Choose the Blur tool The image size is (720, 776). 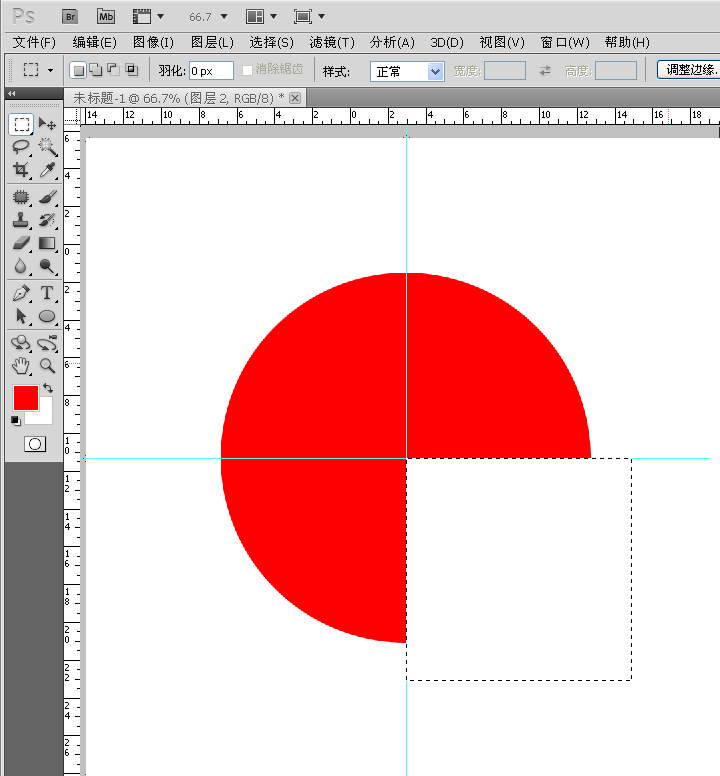click(21, 266)
